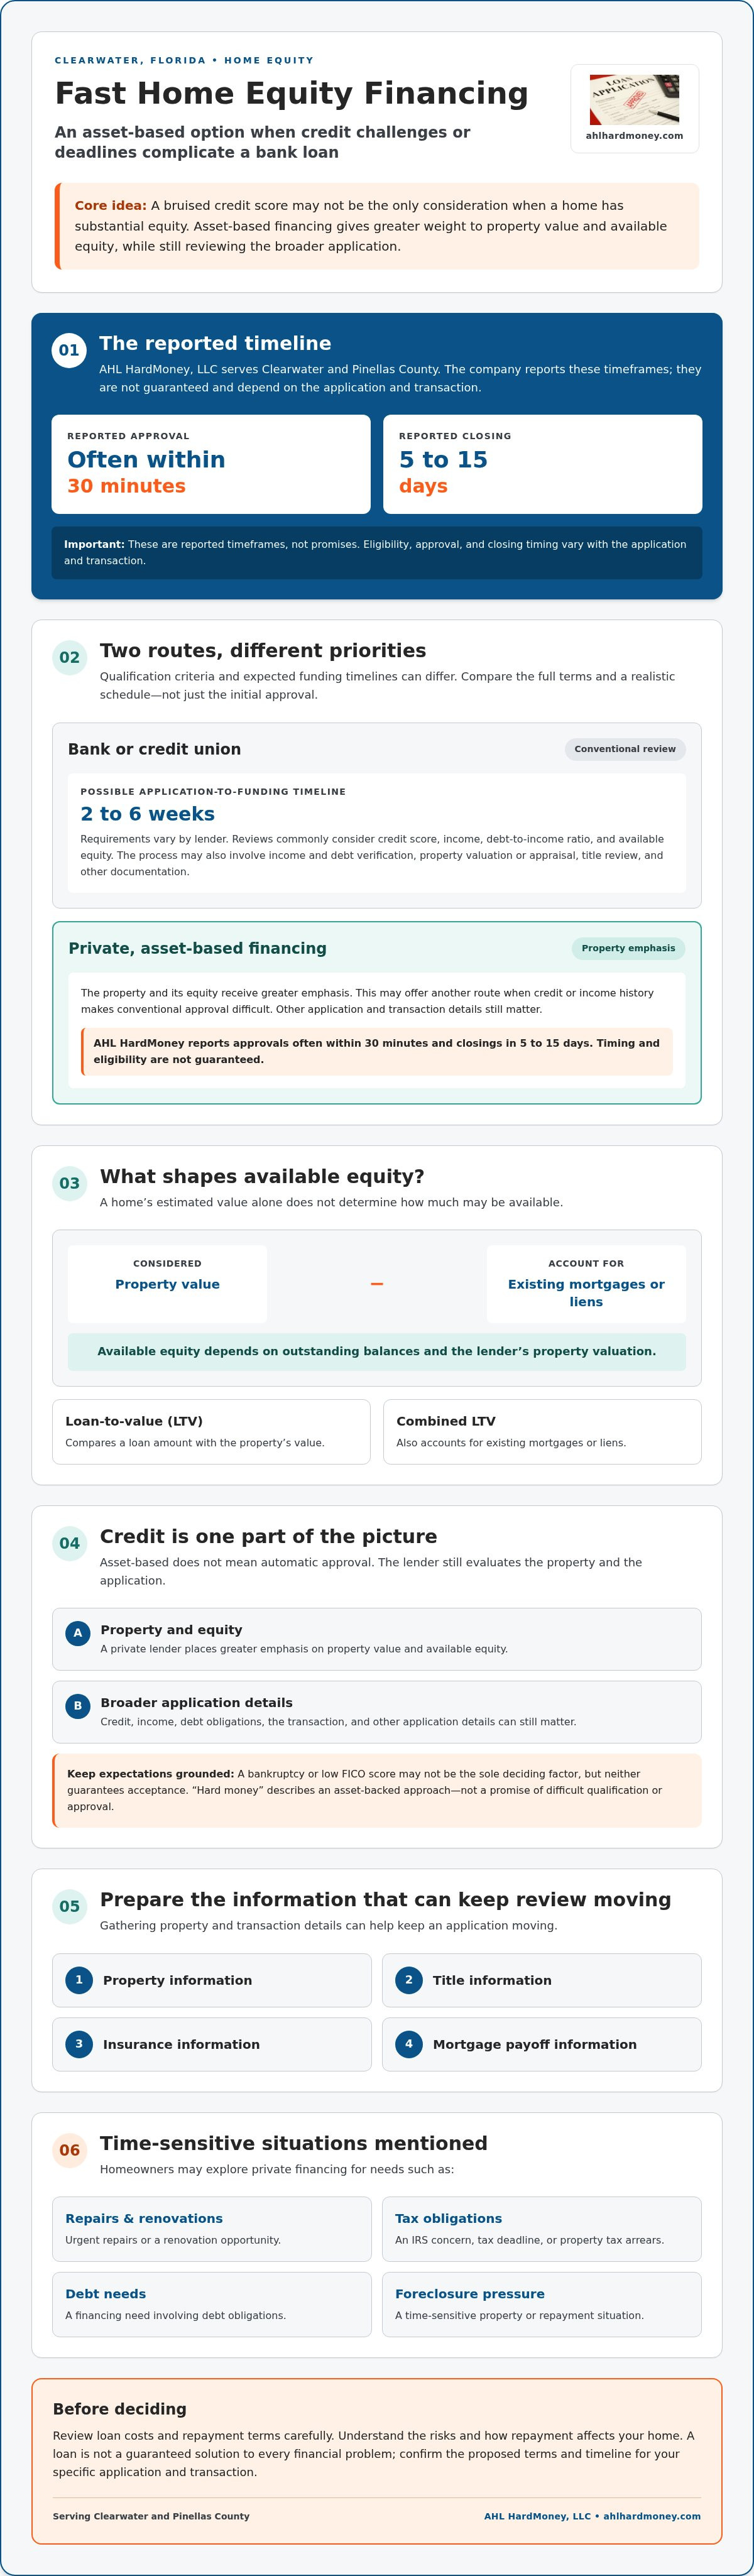The width and height of the screenshot is (754, 2576).
Task: Click the loan application thumbnail image
Action: (x=634, y=100)
